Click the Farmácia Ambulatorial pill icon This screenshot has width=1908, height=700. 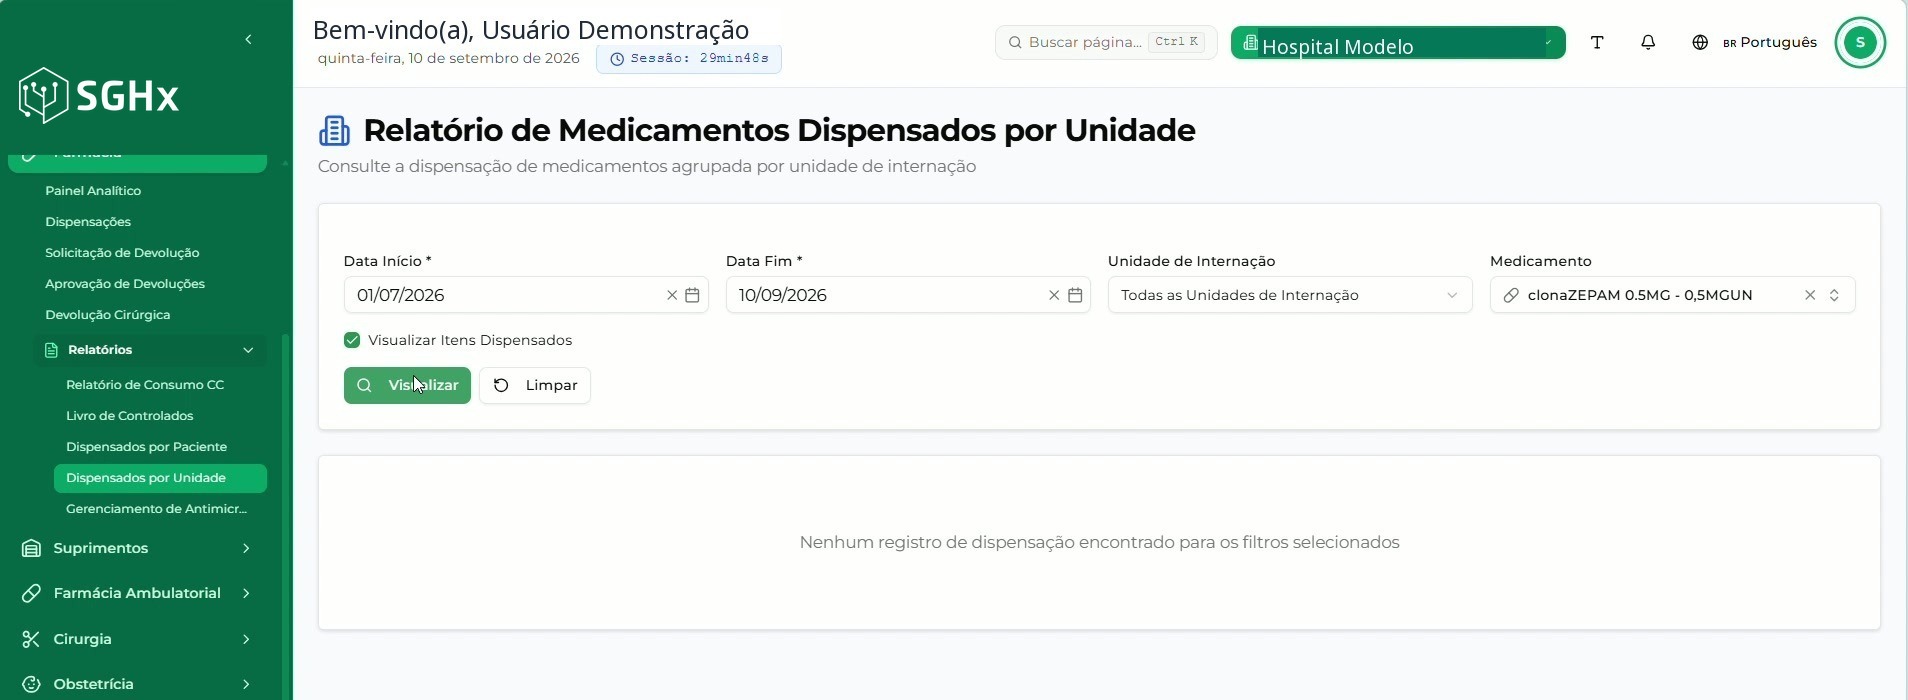pyautogui.click(x=31, y=593)
